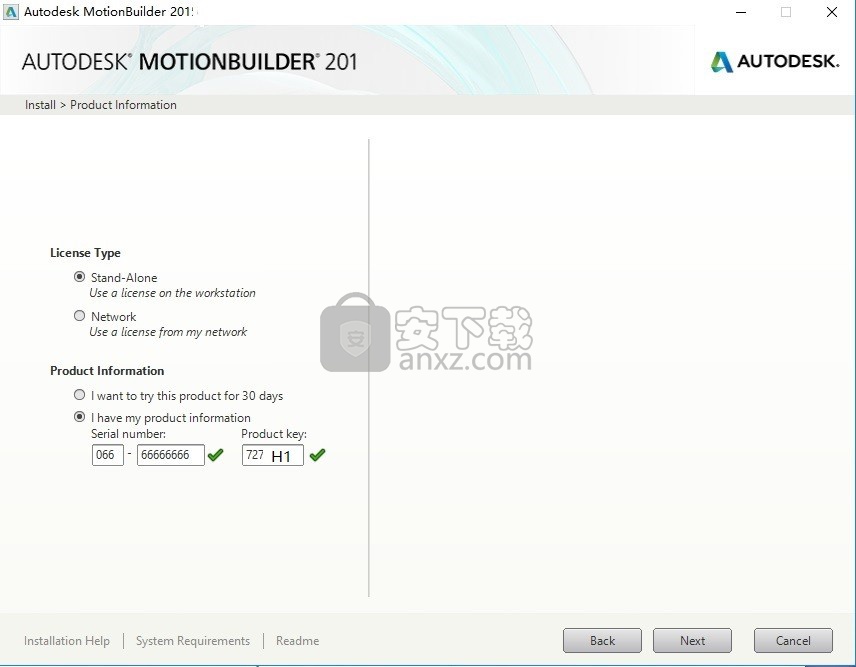This screenshot has height=667, width=856.
Task: Minimize the installer window
Action: (741, 12)
